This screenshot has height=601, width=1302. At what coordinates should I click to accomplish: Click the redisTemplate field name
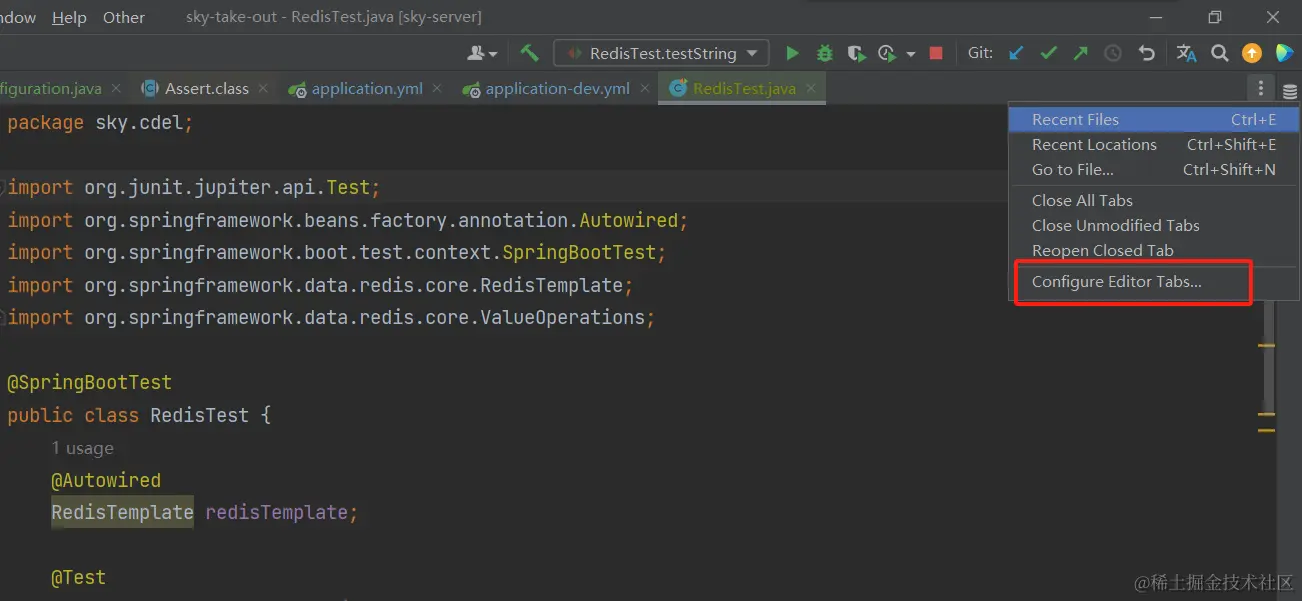click(277, 512)
